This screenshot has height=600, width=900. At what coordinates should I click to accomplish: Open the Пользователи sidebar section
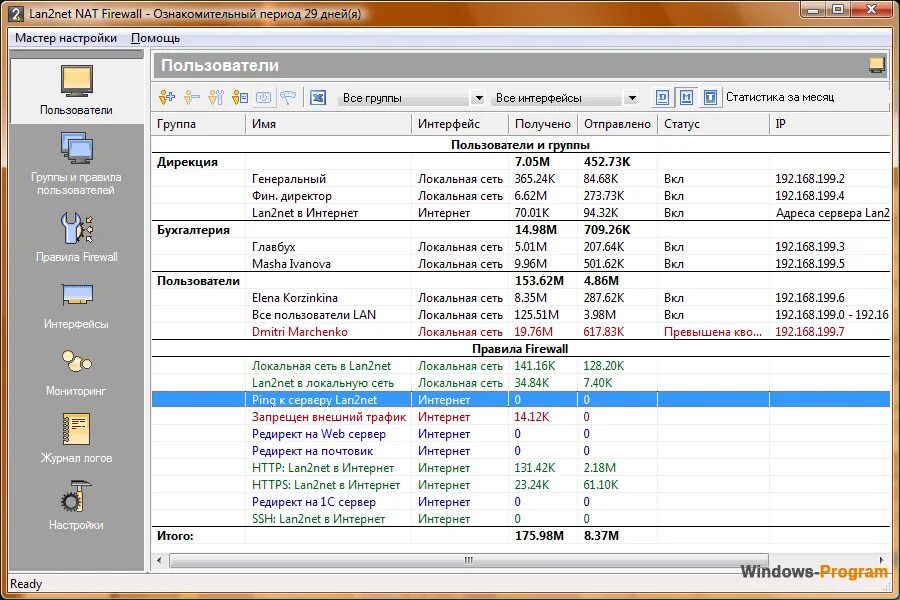tap(76, 91)
